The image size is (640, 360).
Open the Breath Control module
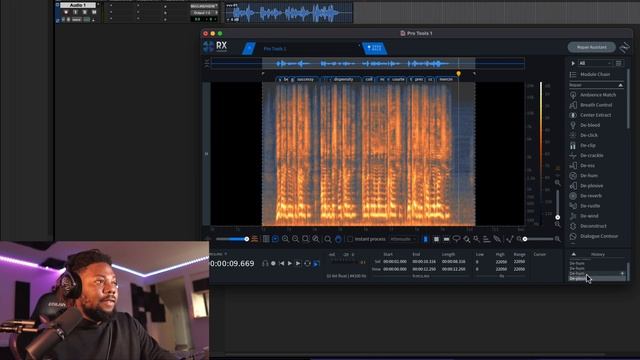tap(596, 105)
